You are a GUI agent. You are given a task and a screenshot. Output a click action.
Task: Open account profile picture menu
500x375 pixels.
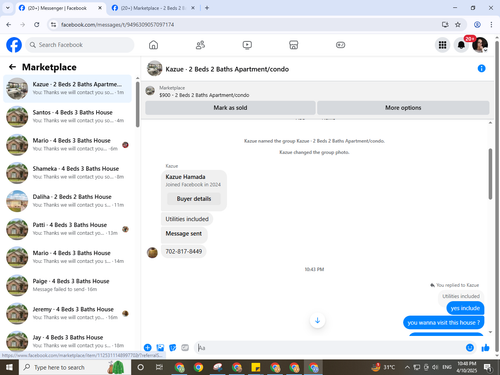[480, 45]
